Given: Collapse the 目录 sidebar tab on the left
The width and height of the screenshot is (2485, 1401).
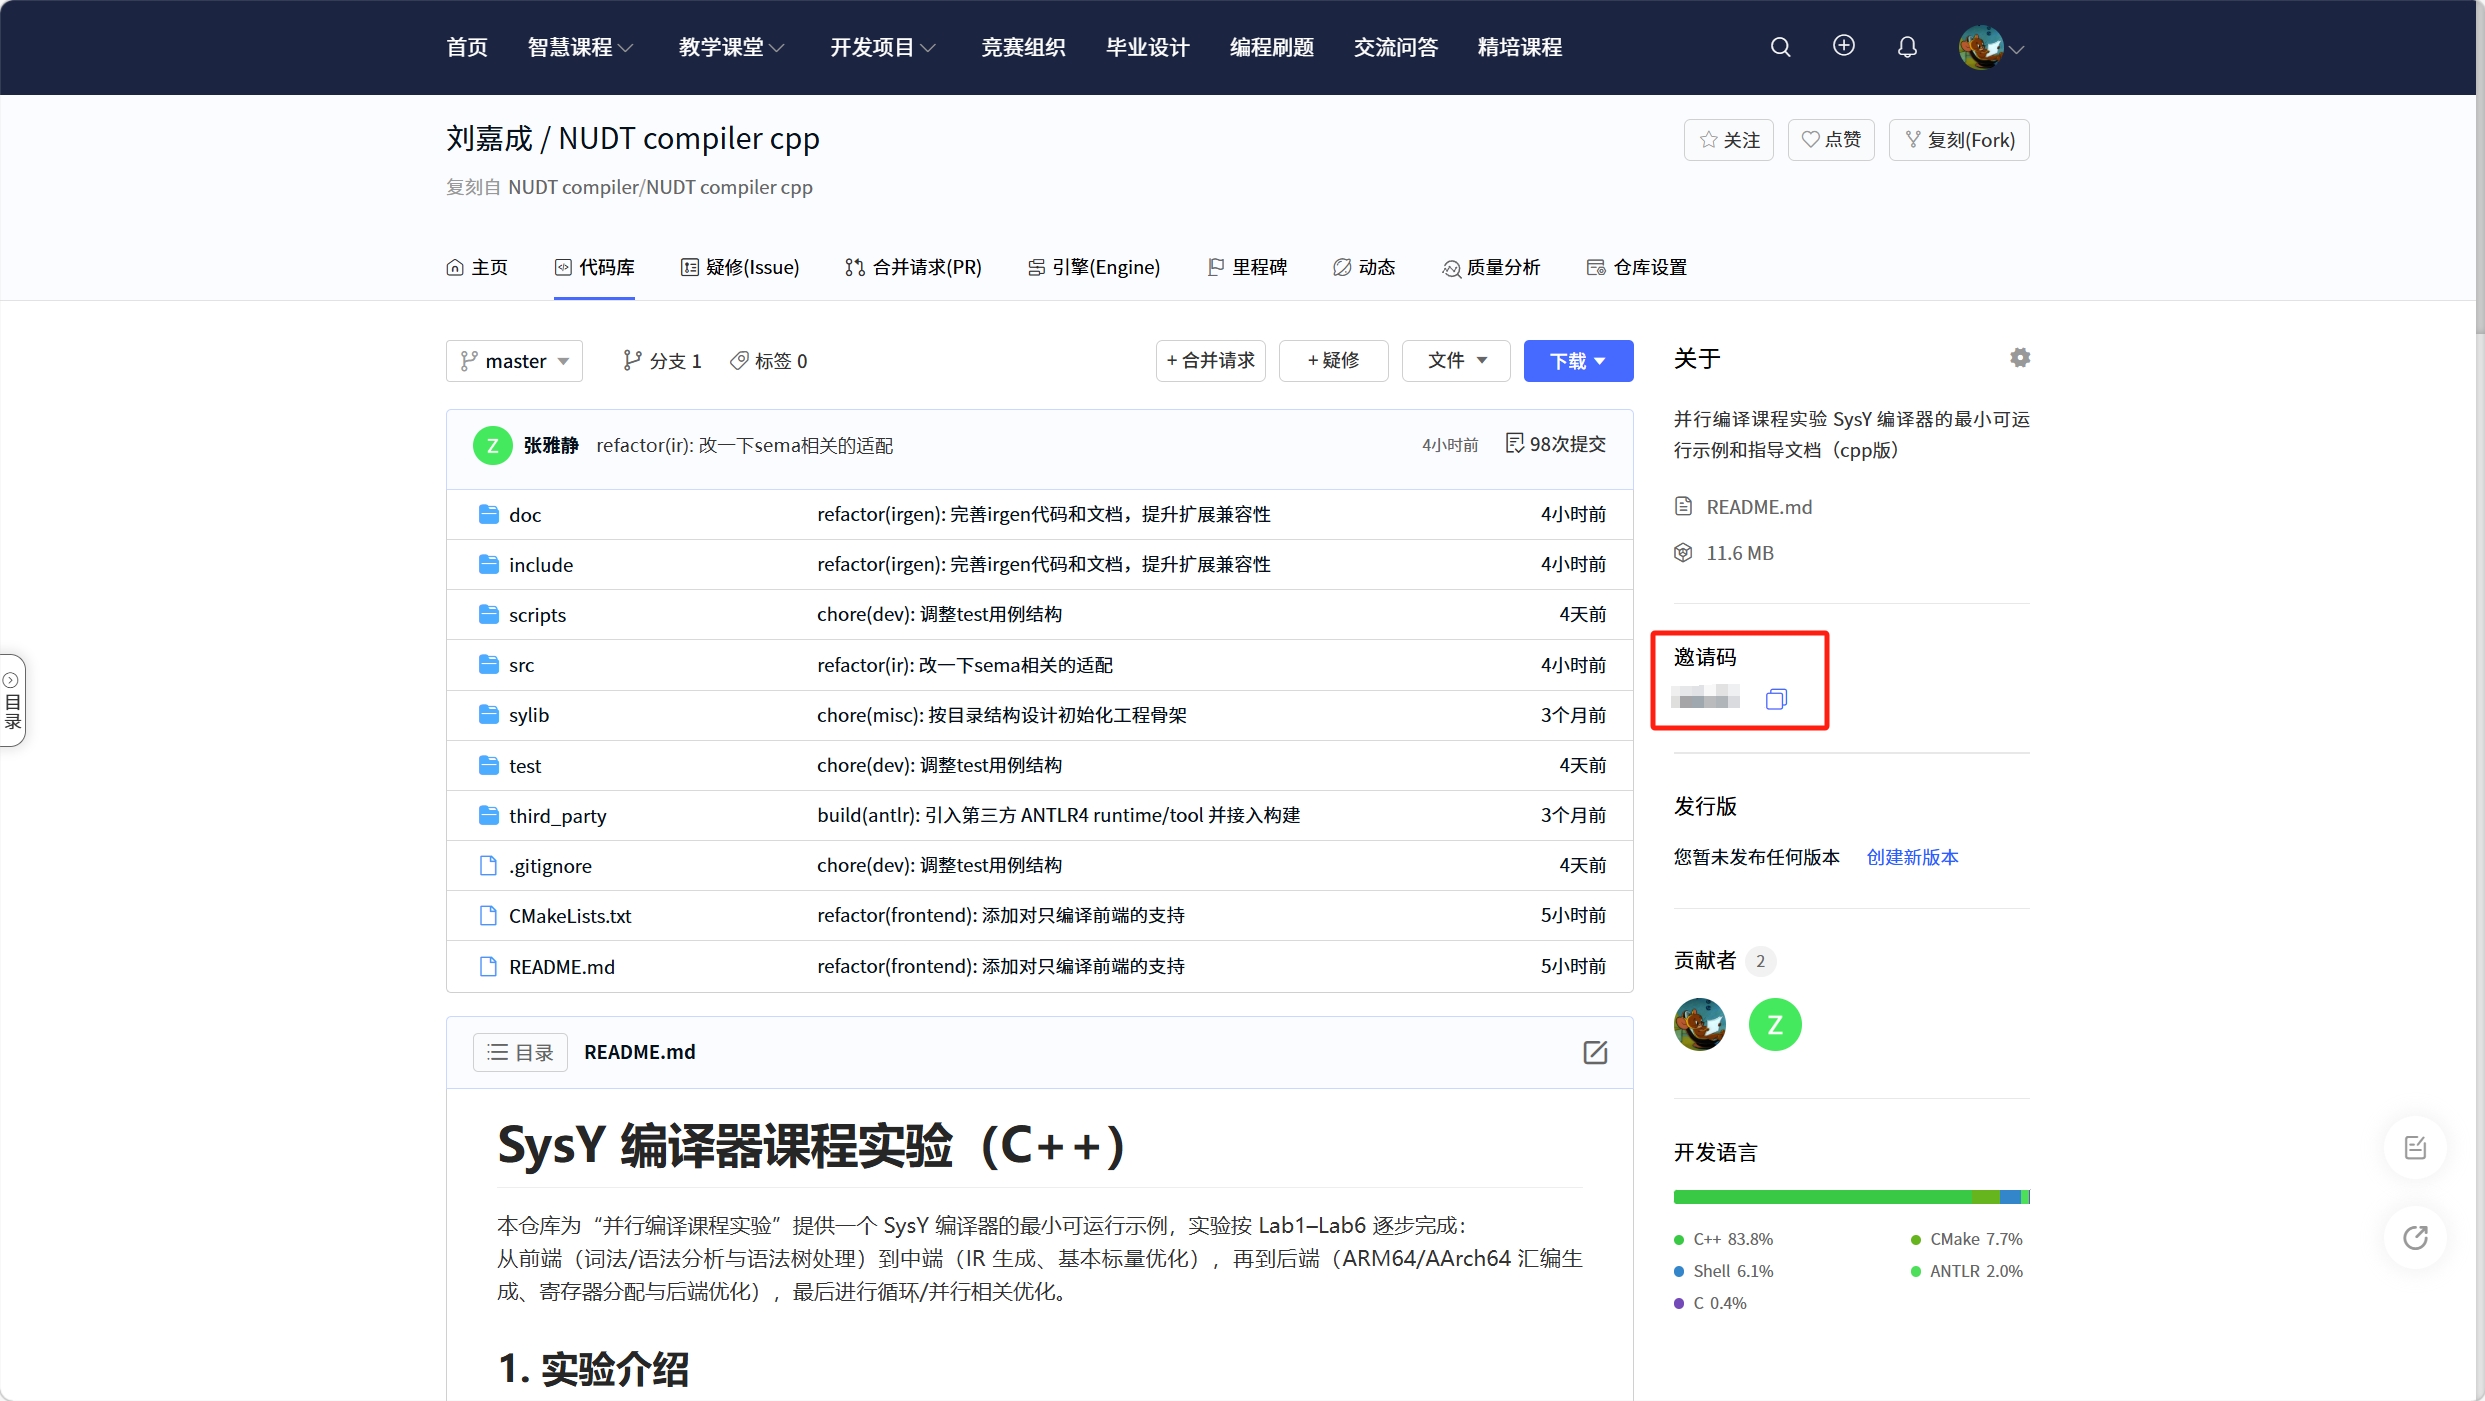Looking at the screenshot, I should point(13,699).
